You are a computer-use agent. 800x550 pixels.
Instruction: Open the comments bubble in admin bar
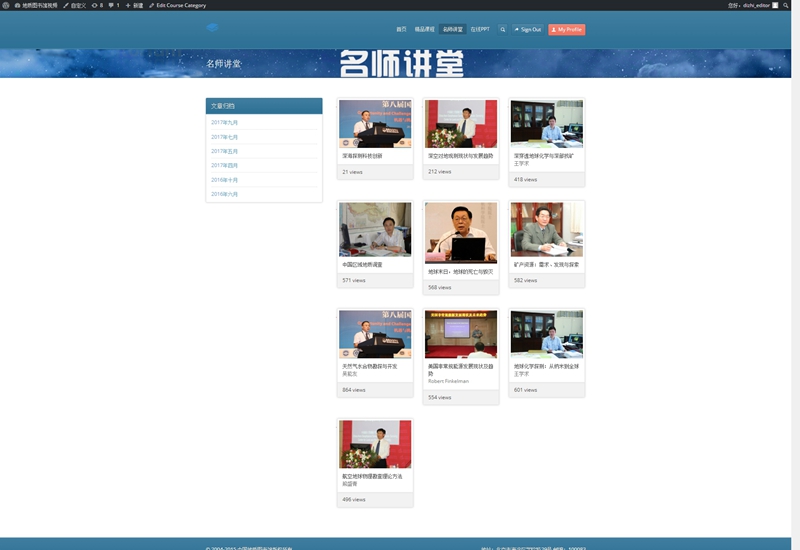tap(113, 5)
